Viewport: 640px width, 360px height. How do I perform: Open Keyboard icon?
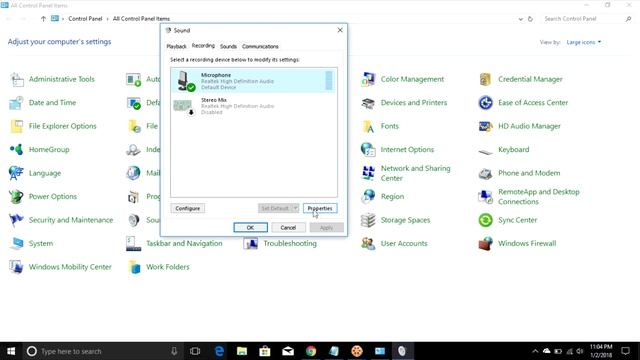pos(485,151)
